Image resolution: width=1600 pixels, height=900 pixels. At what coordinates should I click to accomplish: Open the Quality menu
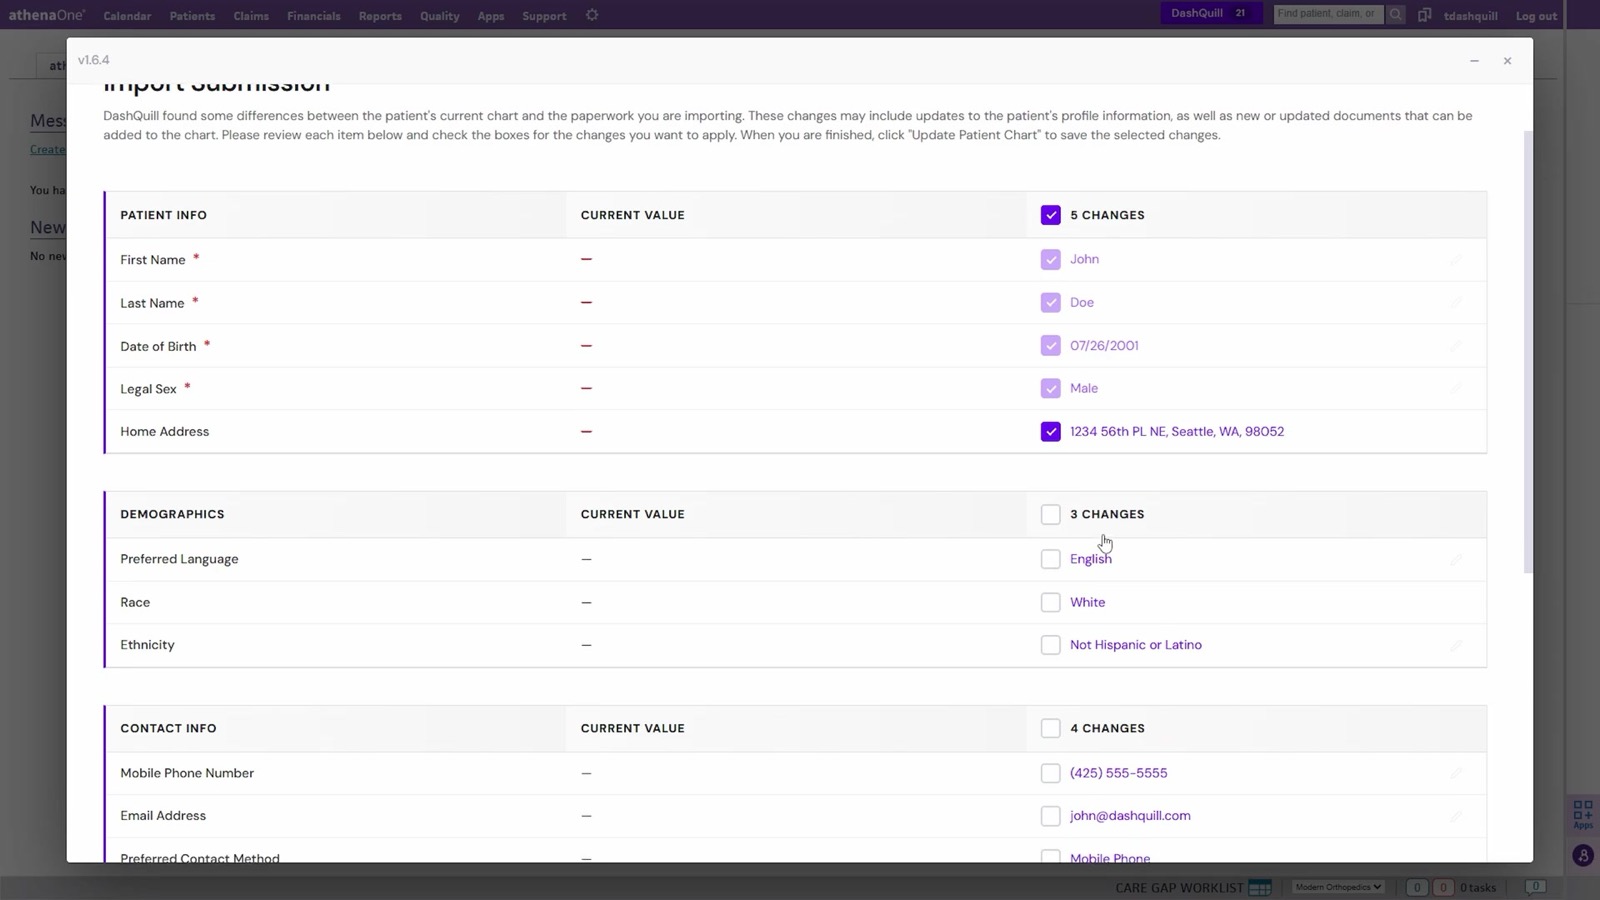(440, 16)
